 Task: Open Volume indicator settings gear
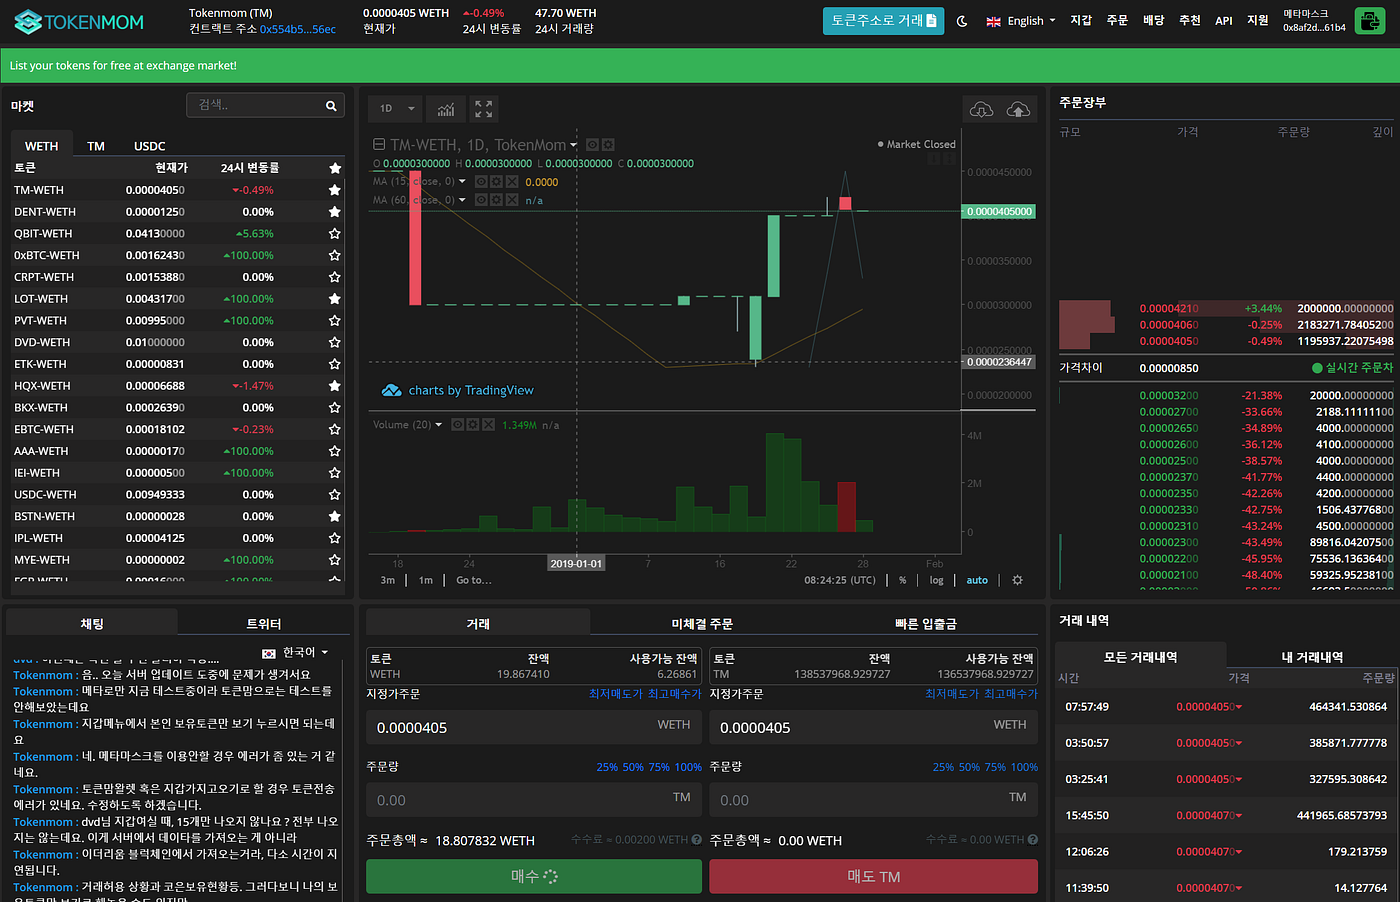[473, 425]
